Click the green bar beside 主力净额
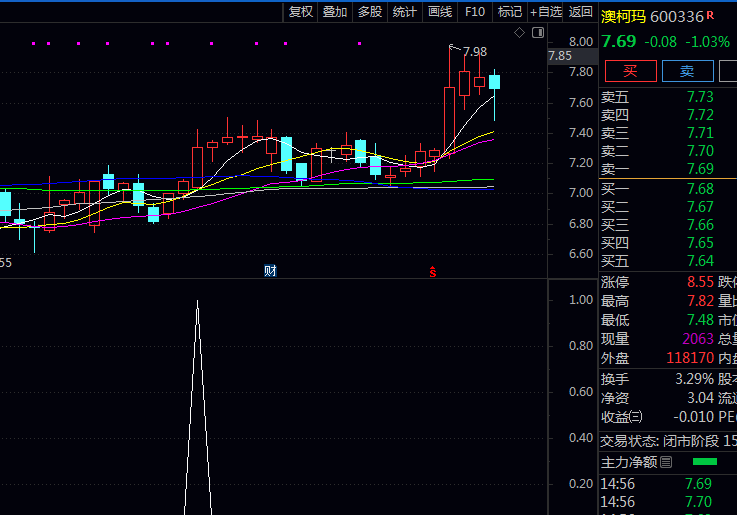 pos(705,461)
